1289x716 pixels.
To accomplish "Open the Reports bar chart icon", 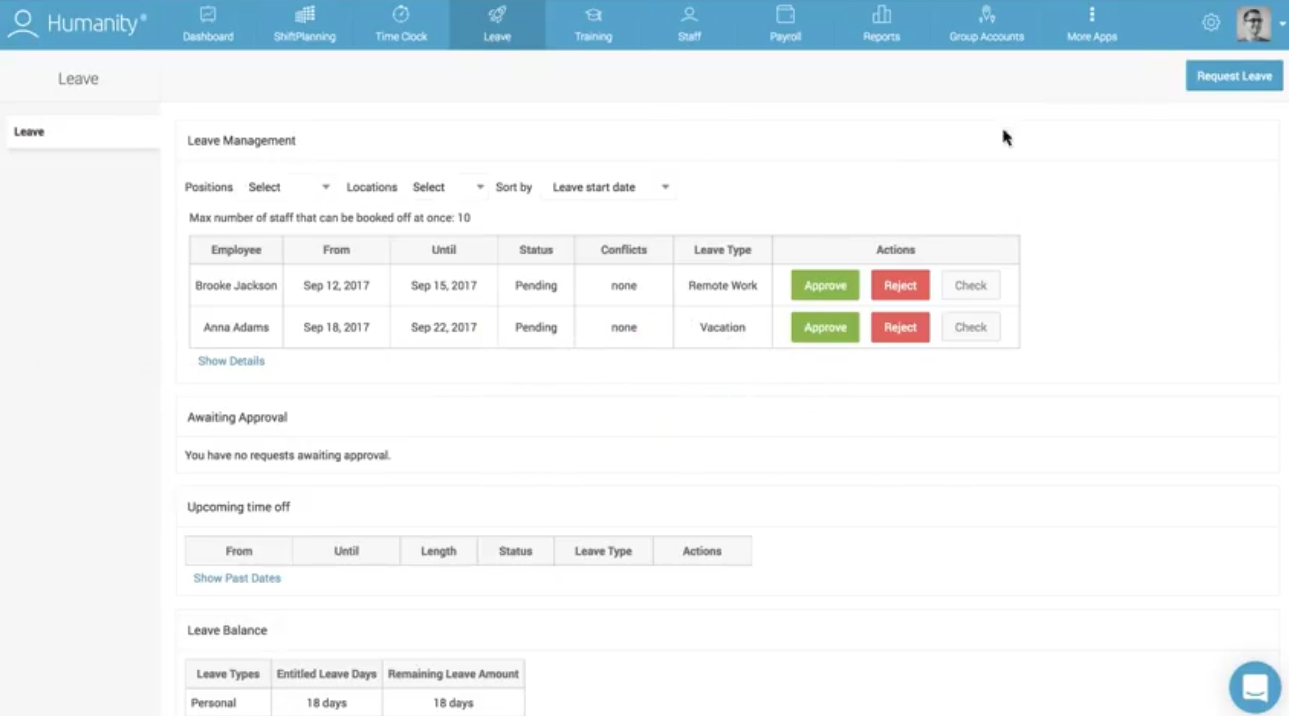I will coord(881,15).
